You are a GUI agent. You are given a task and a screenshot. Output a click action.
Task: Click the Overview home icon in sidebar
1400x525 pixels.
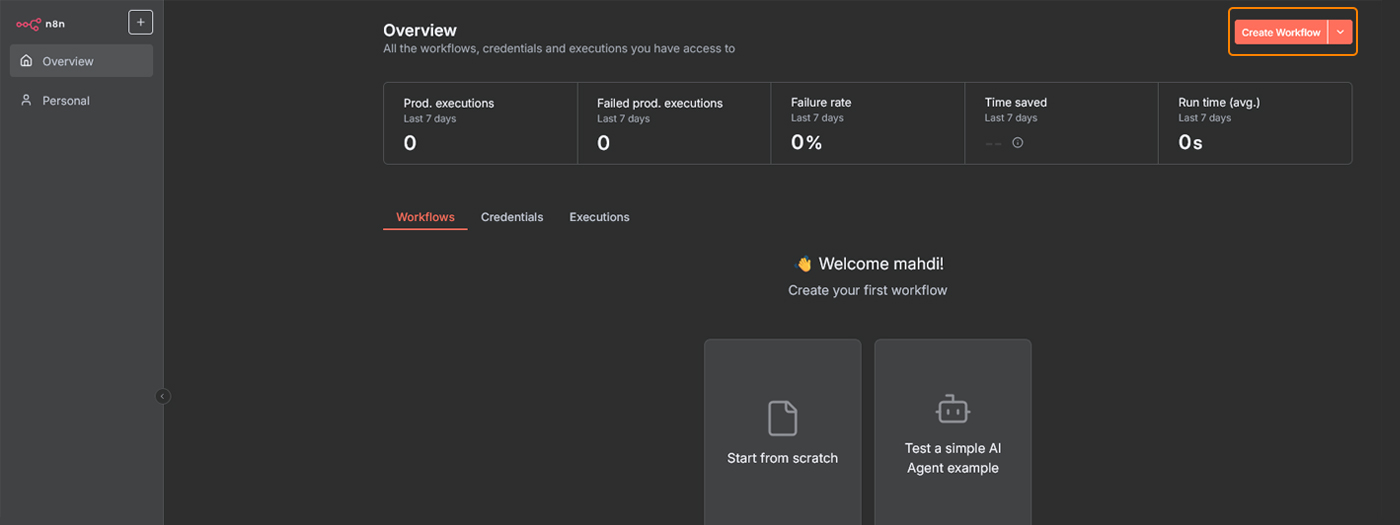pyautogui.click(x=26, y=61)
